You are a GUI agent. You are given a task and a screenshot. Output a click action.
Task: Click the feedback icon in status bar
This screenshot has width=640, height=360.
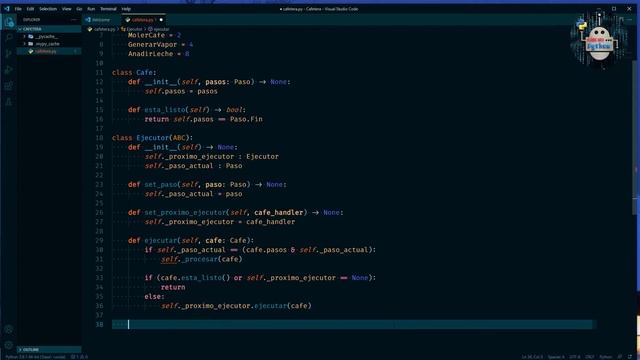pyautogui.click(x=620, y=357)
